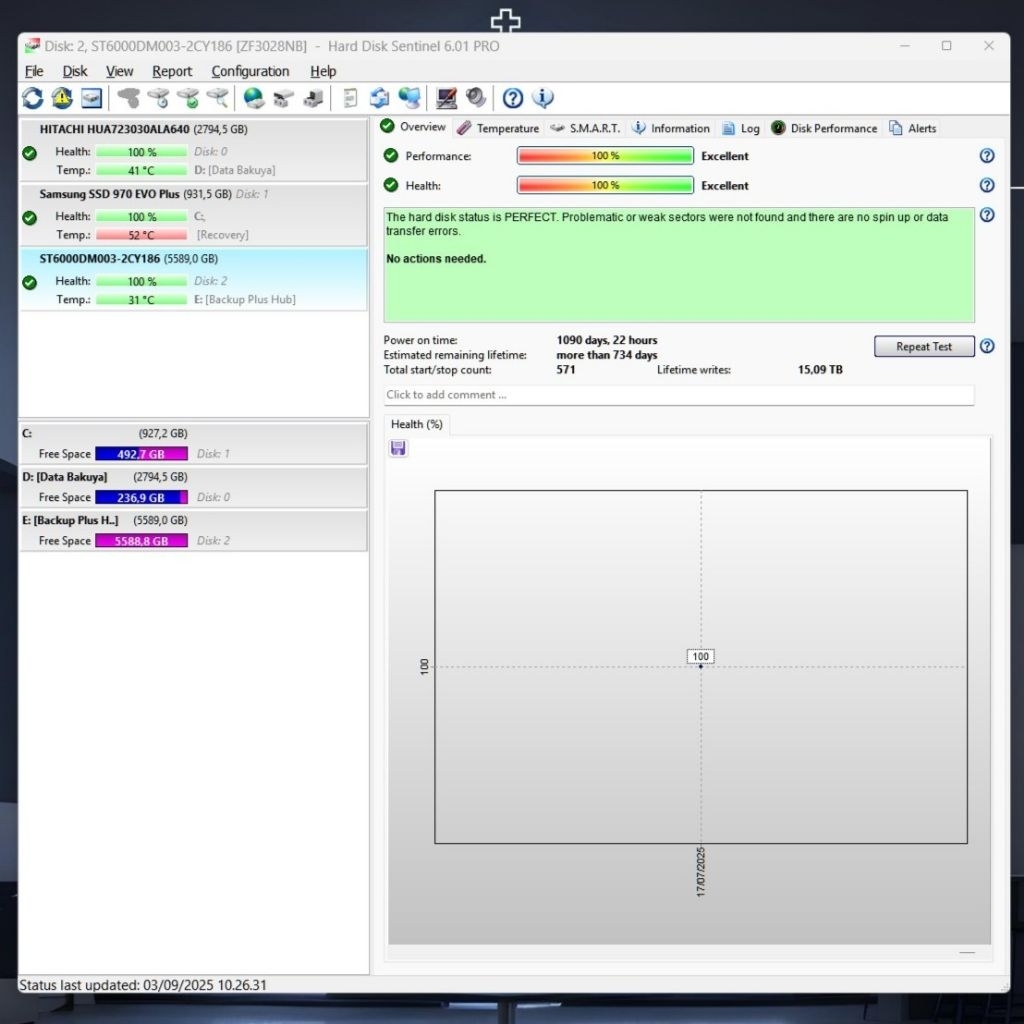Click the 'E: [Backup Plus H..]' partition heading
This screenshot has height=1024, width=1024.
pyautogui.click(x=71, y=520)
